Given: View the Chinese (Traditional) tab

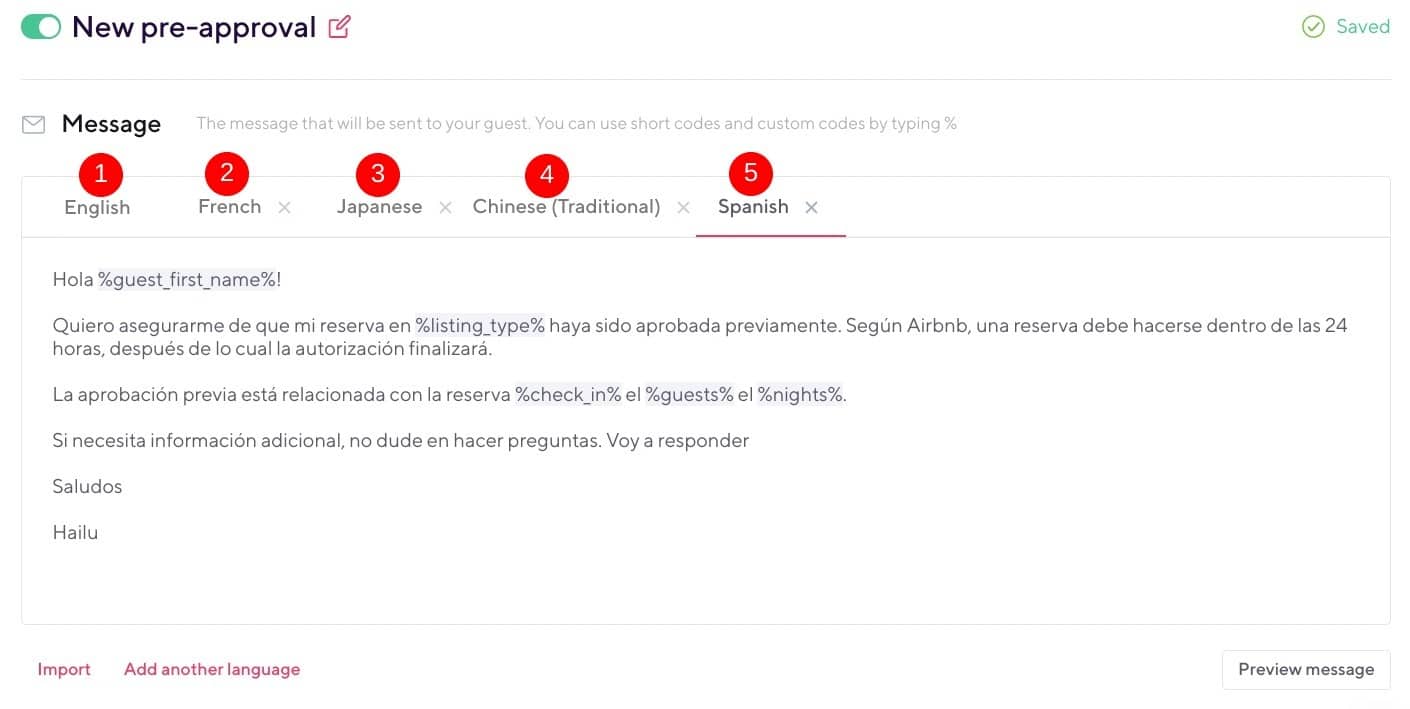Looking at the screenshot, I should 566,207.
